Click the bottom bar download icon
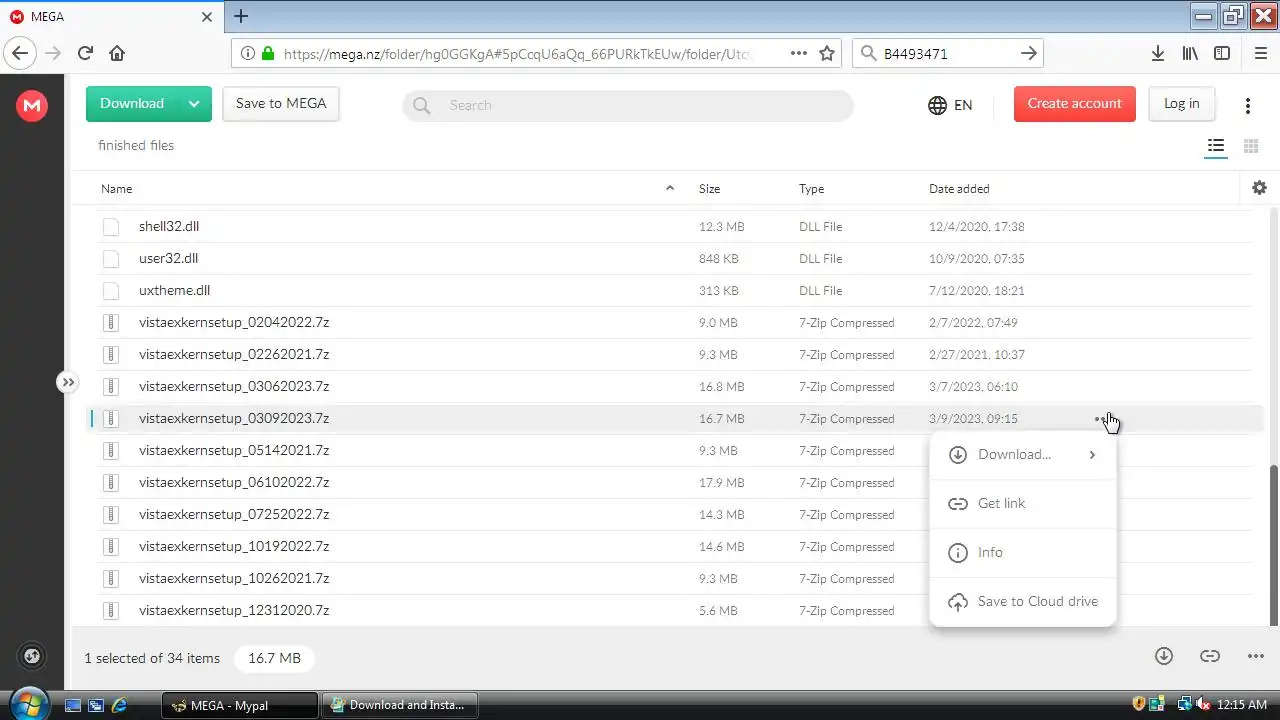The width and height of the screenshot is (1280, 720). [1163, 656]
